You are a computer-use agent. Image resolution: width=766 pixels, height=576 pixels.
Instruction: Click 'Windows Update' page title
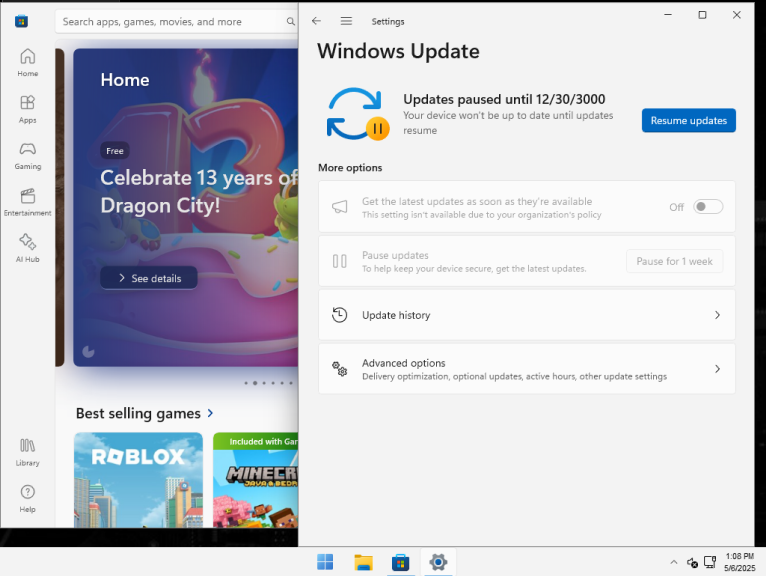[398, 51]
